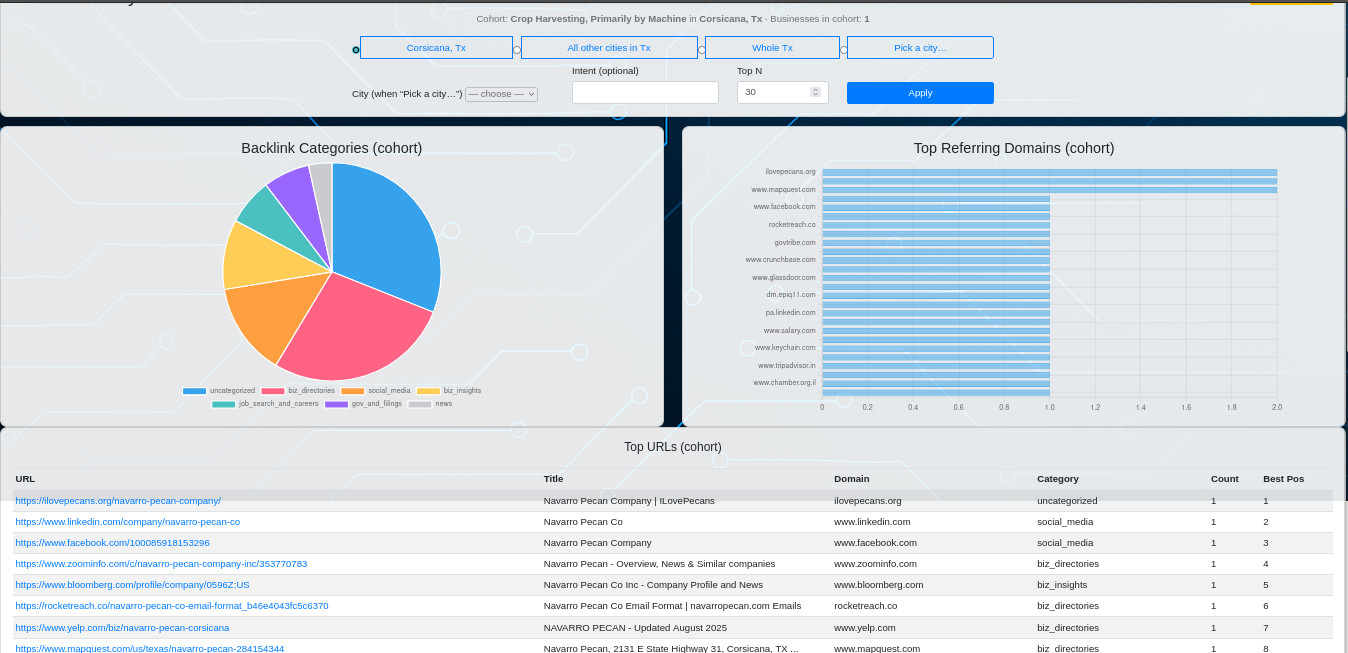
Task: Click inside the Intent (optional) input field
Action: 645,92
